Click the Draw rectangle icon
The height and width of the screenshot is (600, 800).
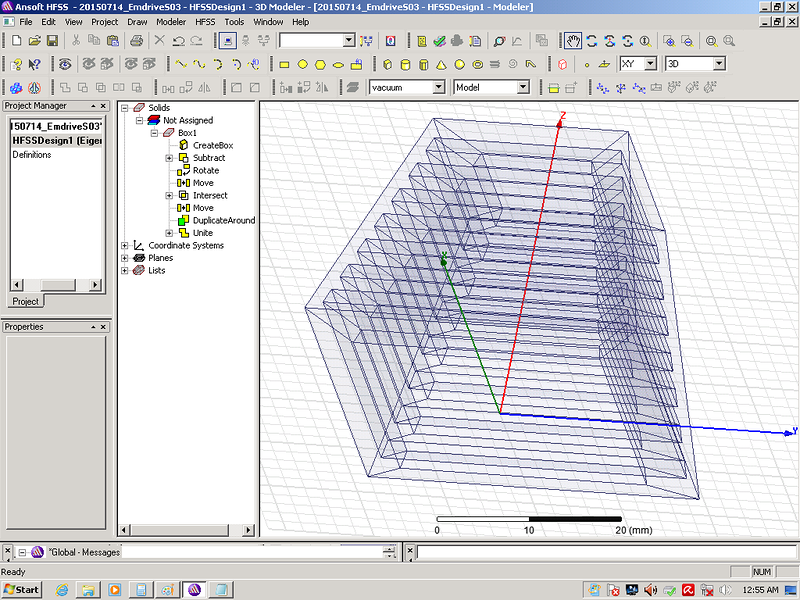tap(284, 64)
